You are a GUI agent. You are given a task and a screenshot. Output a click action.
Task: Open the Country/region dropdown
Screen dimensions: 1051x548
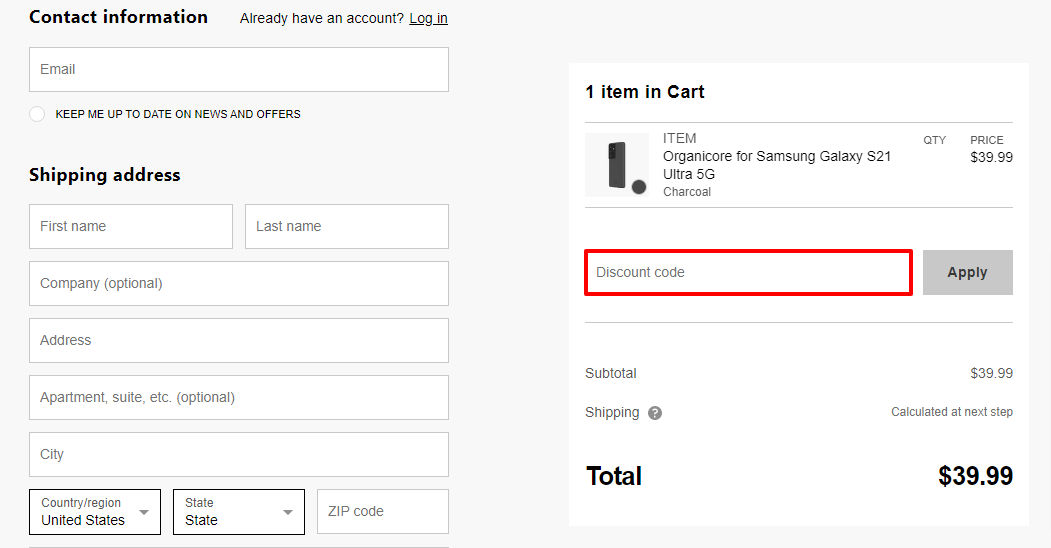[95, 512]
